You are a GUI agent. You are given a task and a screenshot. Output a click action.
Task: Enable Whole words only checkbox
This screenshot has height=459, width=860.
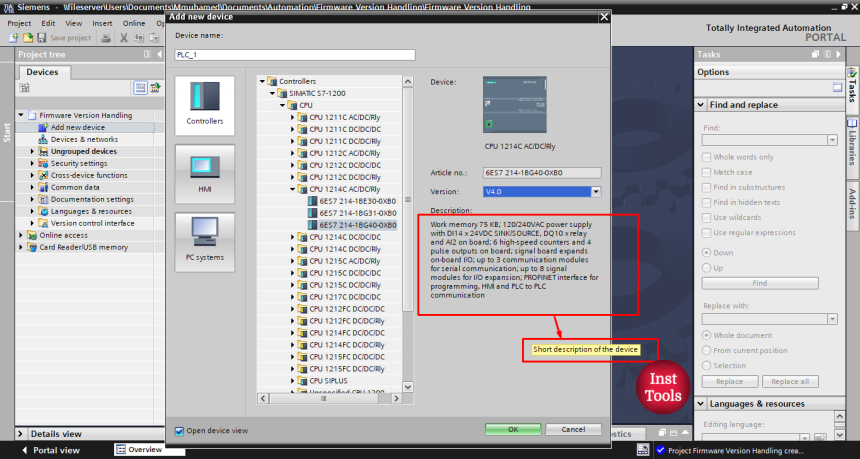[x=706, y=157]
